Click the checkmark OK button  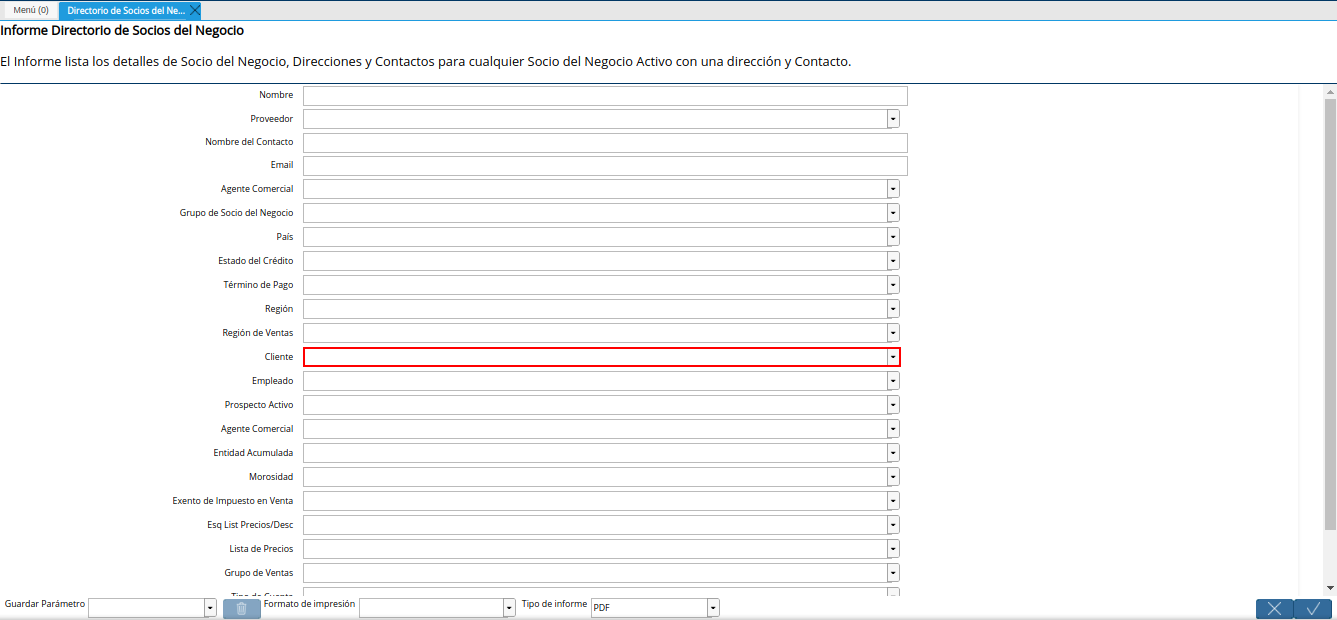[1314, 608]
